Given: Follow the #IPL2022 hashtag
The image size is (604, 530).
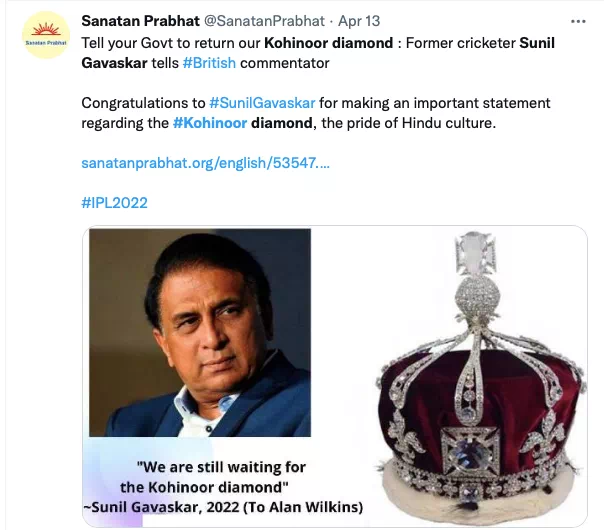Looking at the screenshot, I should coord(114,203).
